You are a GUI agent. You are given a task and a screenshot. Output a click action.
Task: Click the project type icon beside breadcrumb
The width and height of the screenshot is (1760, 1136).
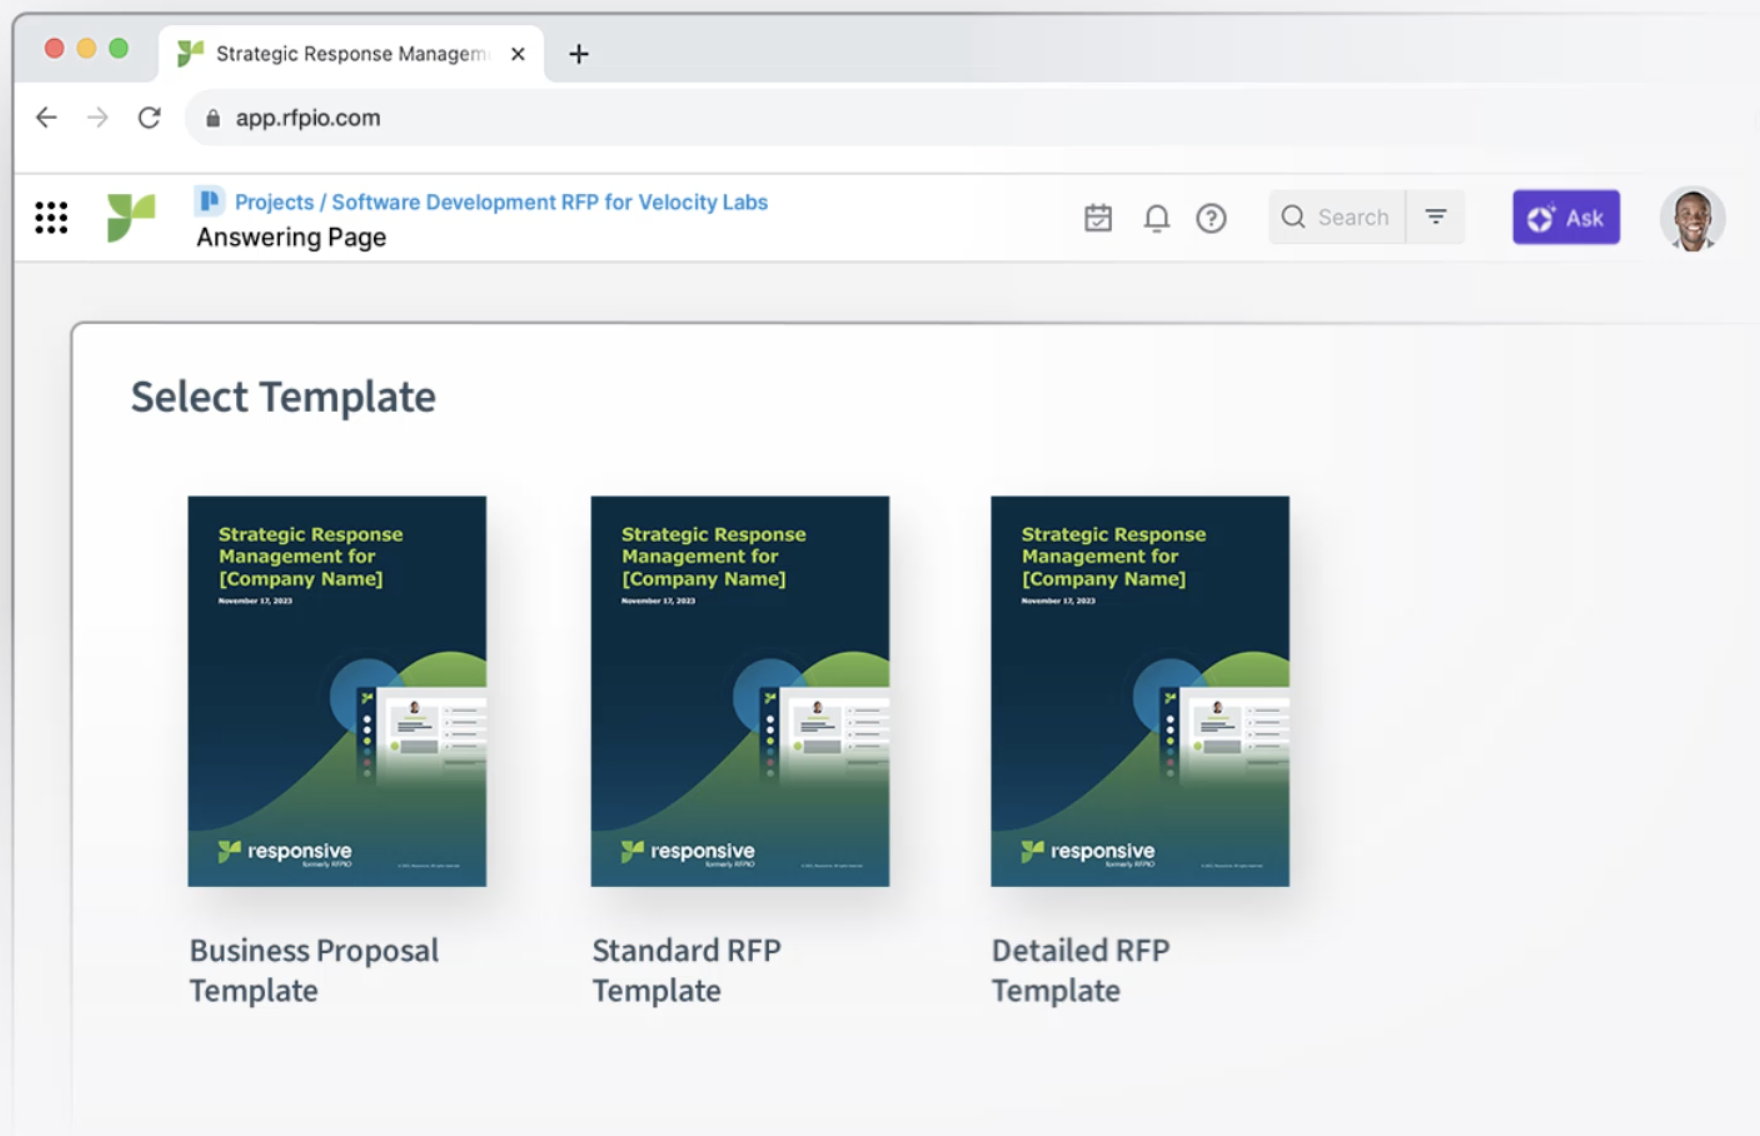click(x=209, y=201)
